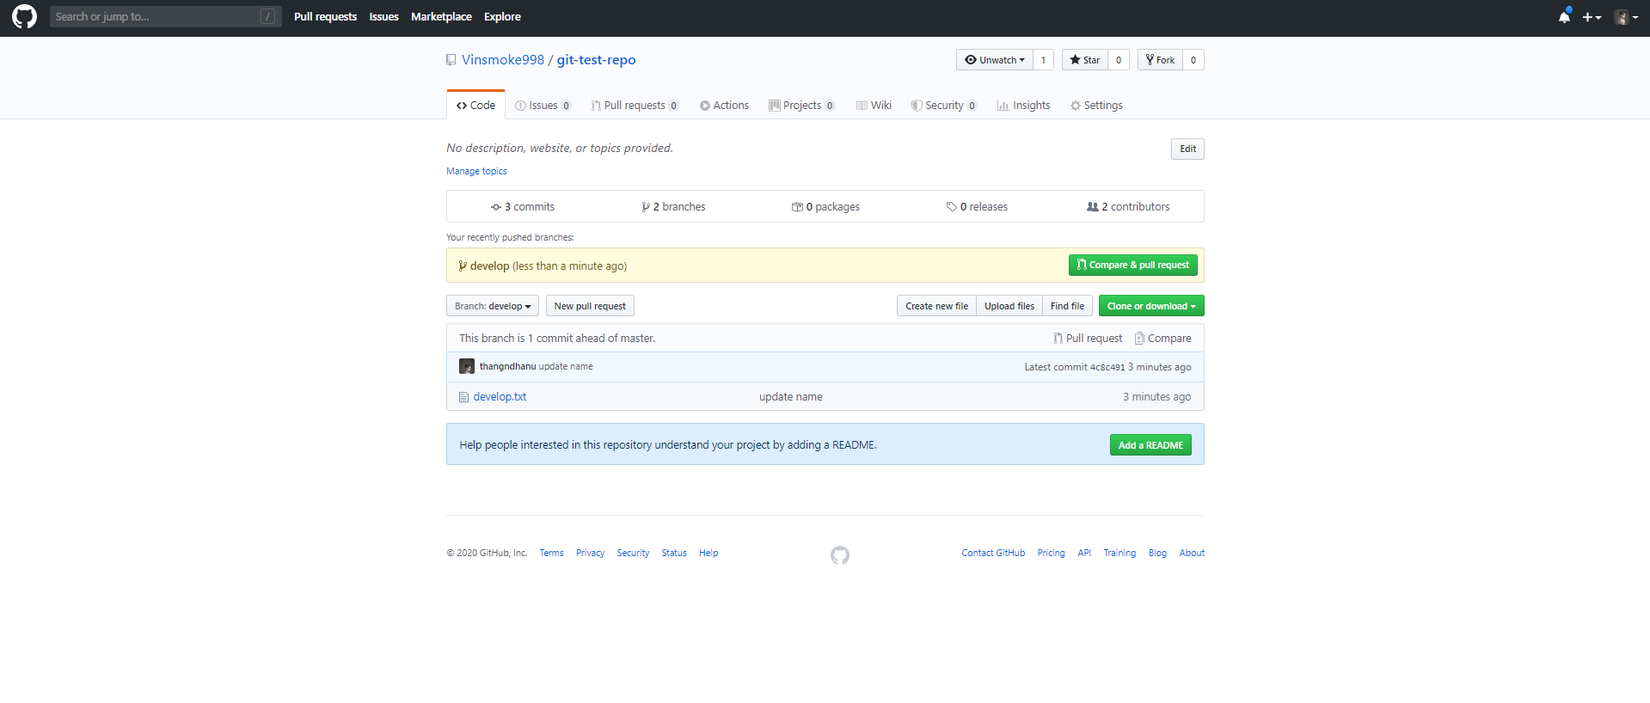The width and height of the screenshot is (1650, 703).
Task: Open the user profile avatar menu
Action: (x=1626, y=17)
